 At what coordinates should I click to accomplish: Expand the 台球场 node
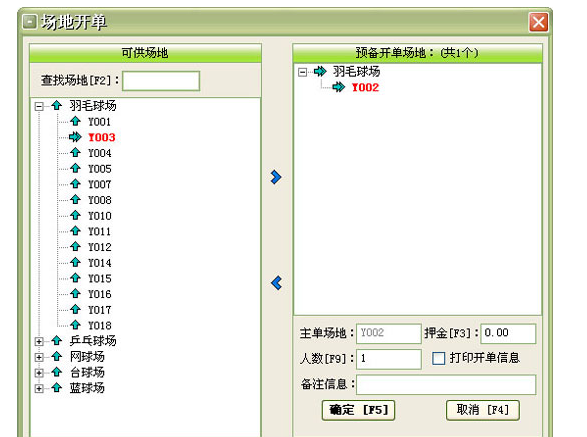39,373
